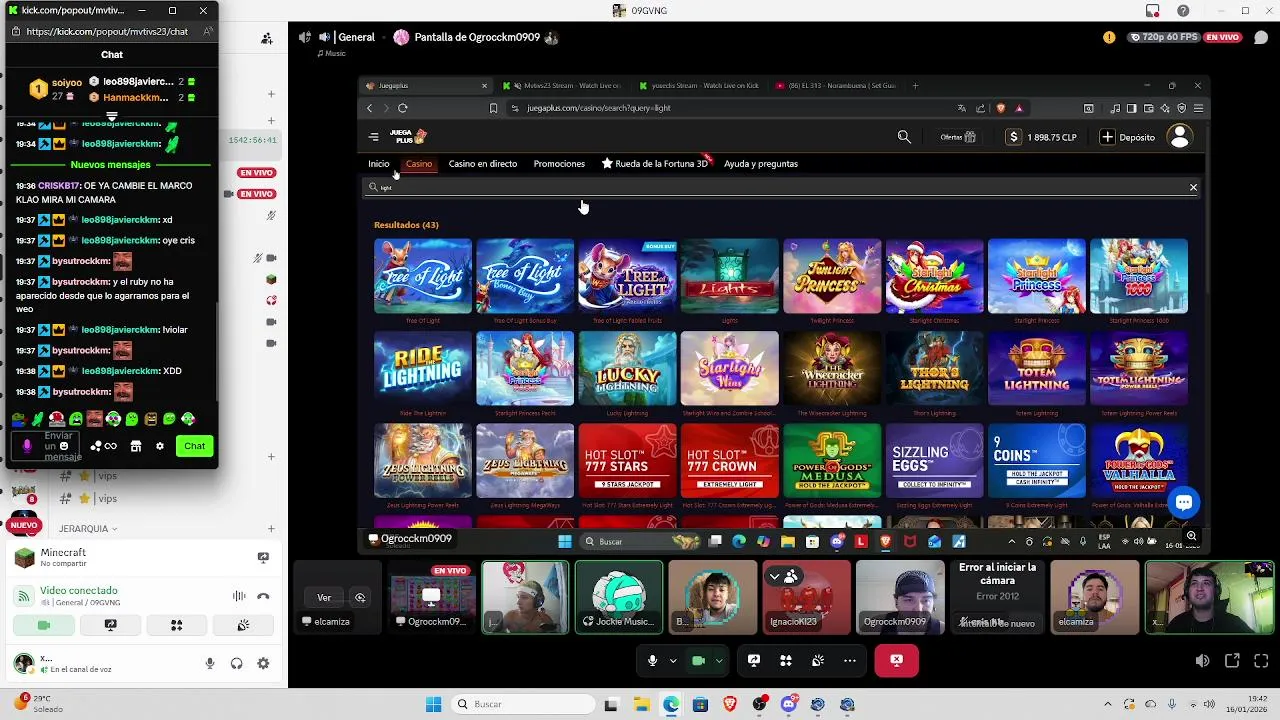Clear the casino search with the X icon
The width and height of the screenshot is (1280, 720).
point(1193,187)
